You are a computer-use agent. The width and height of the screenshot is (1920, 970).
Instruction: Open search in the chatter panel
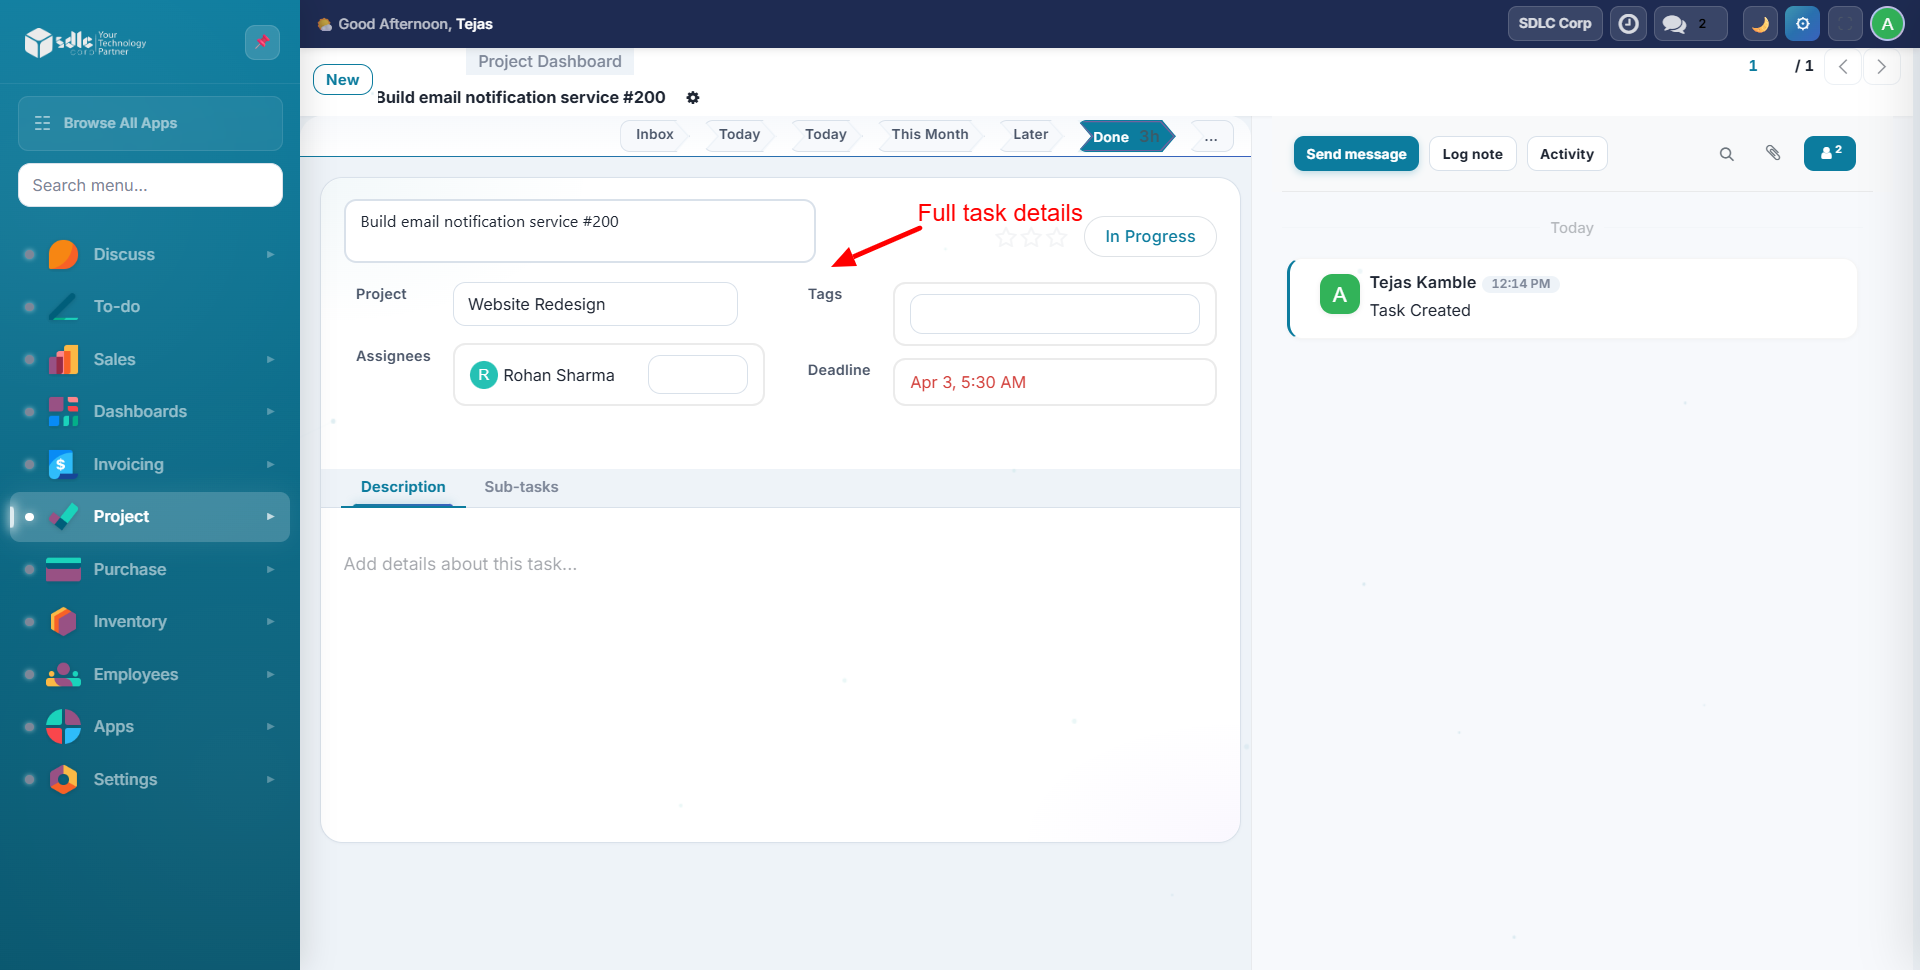coord(1727,154)
